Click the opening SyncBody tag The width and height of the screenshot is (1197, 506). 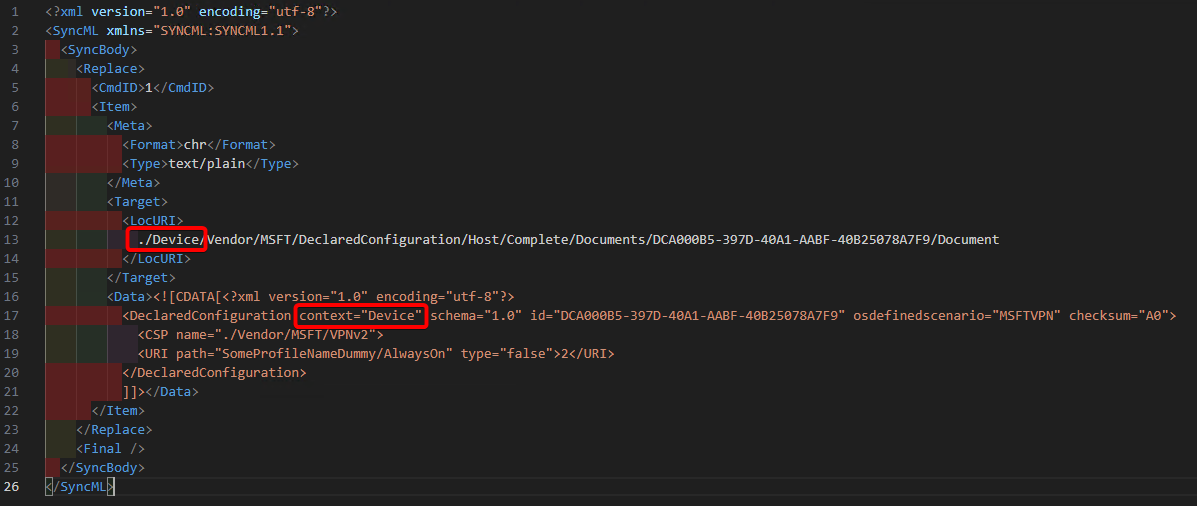99,50
